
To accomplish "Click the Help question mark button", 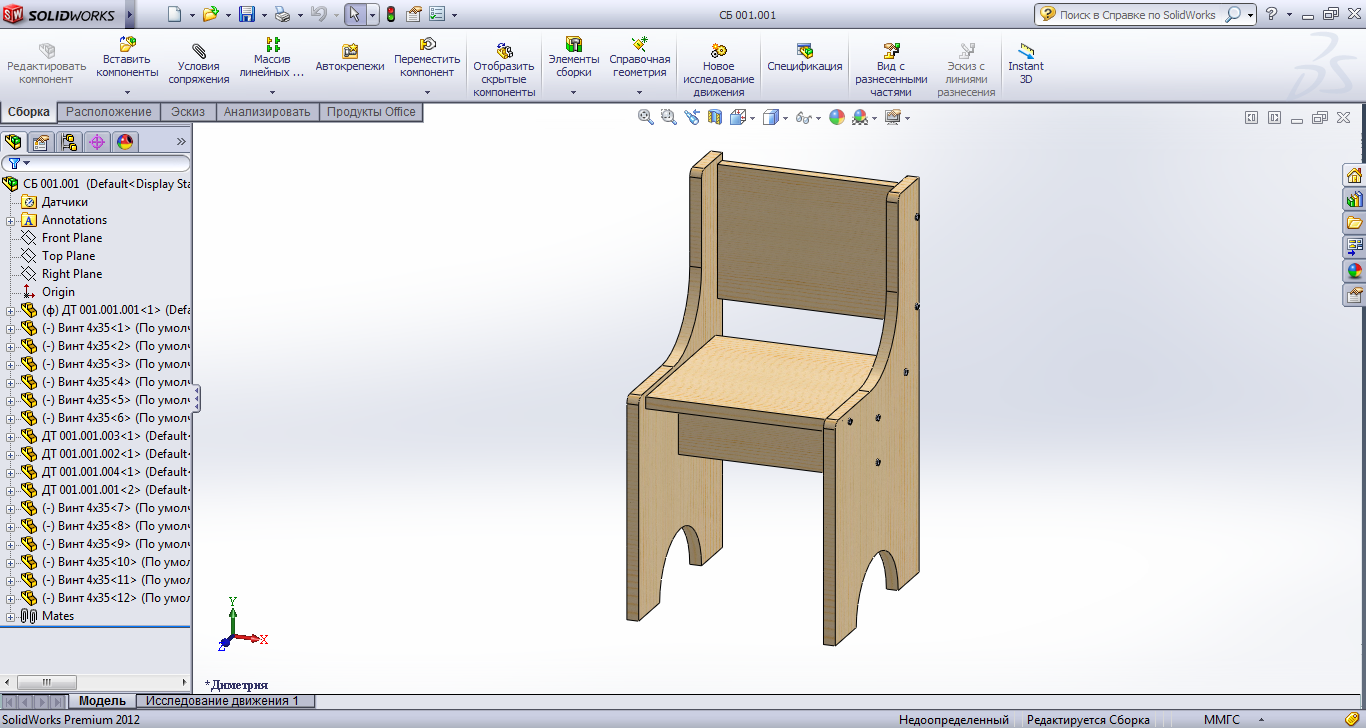I will tap(1272, 14).
